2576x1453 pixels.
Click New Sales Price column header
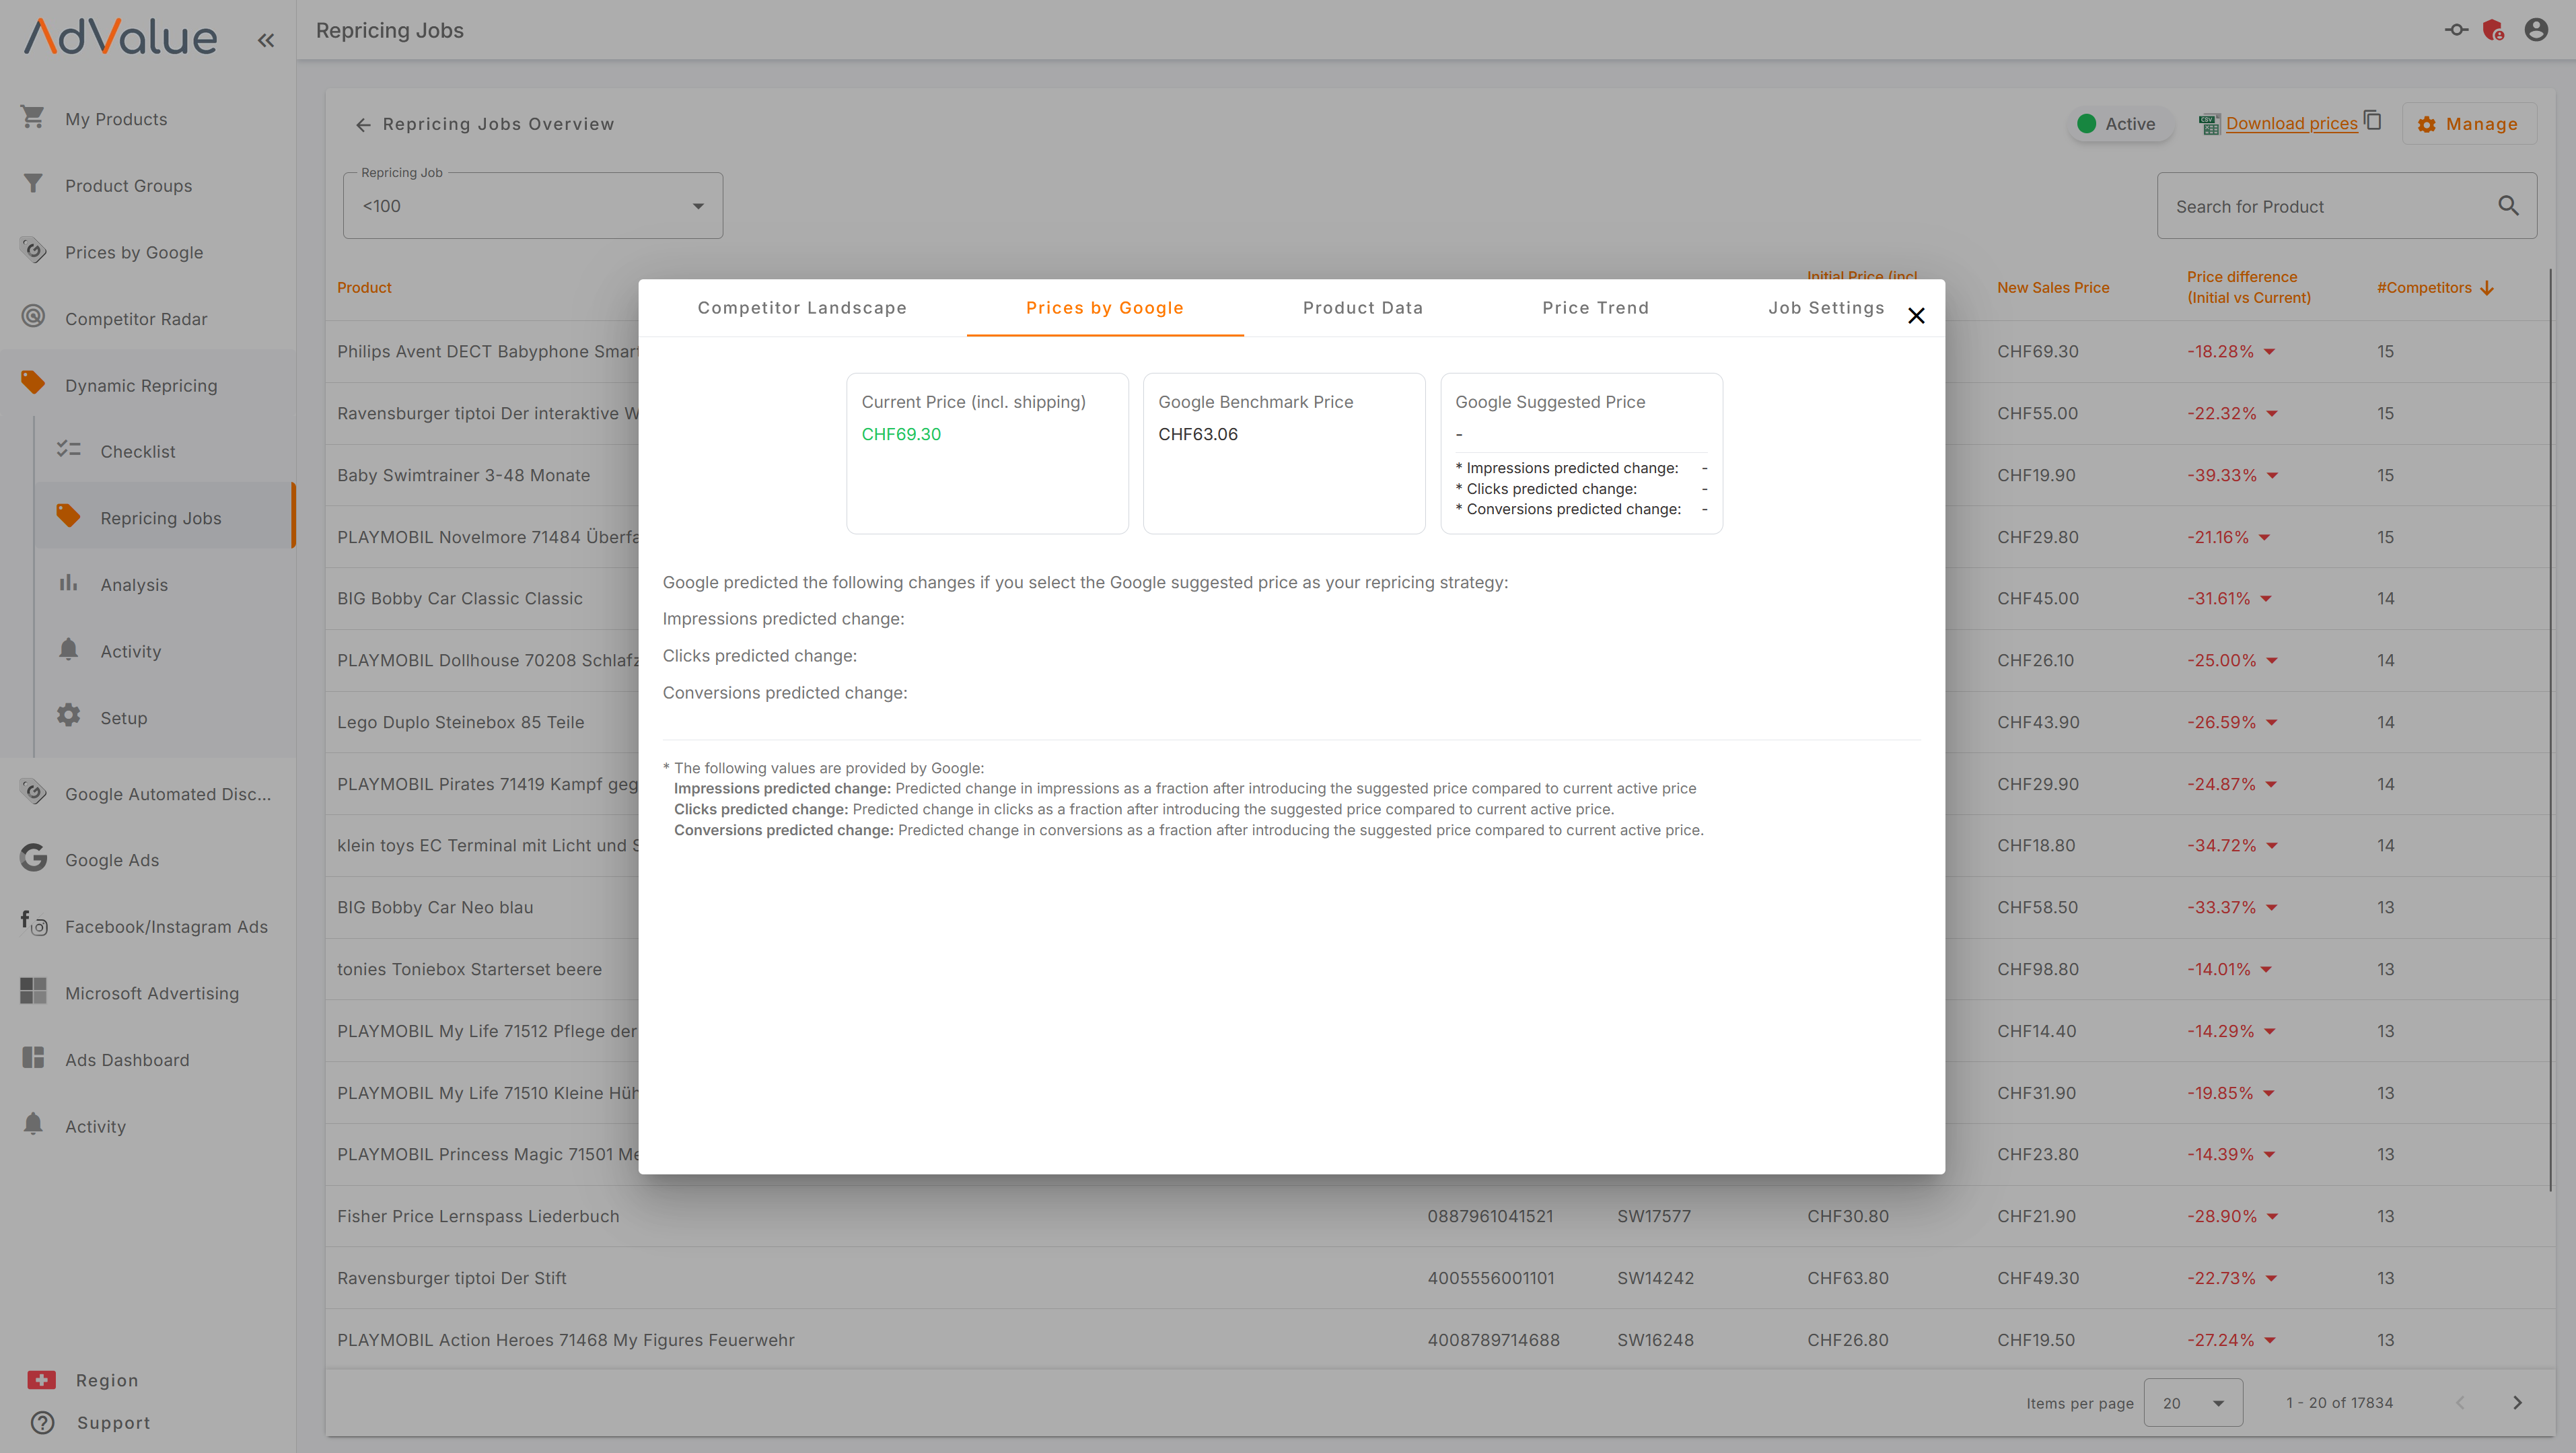tap(2053, 288)
